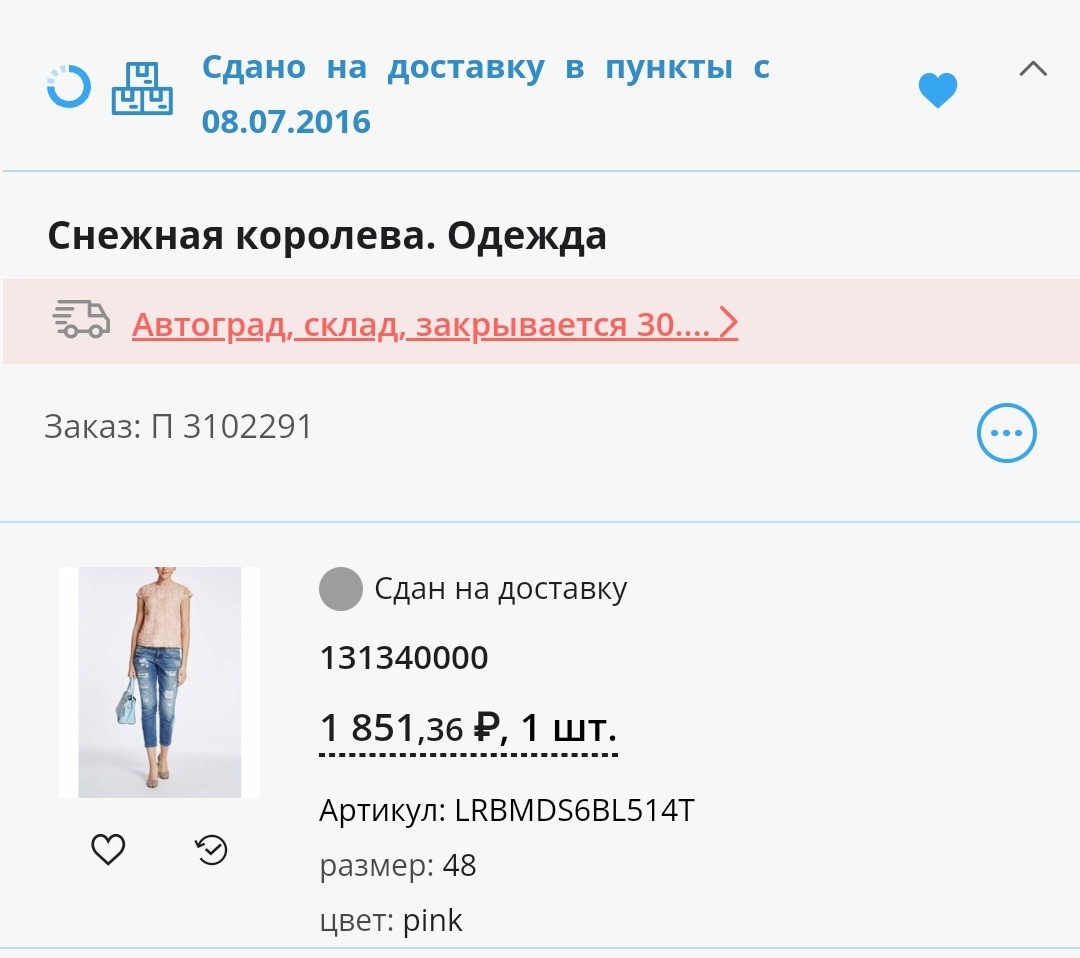Click the Сдан на доставку status label
The height and width of the screenshot is (958, 1080).
(x=501, y=589)
